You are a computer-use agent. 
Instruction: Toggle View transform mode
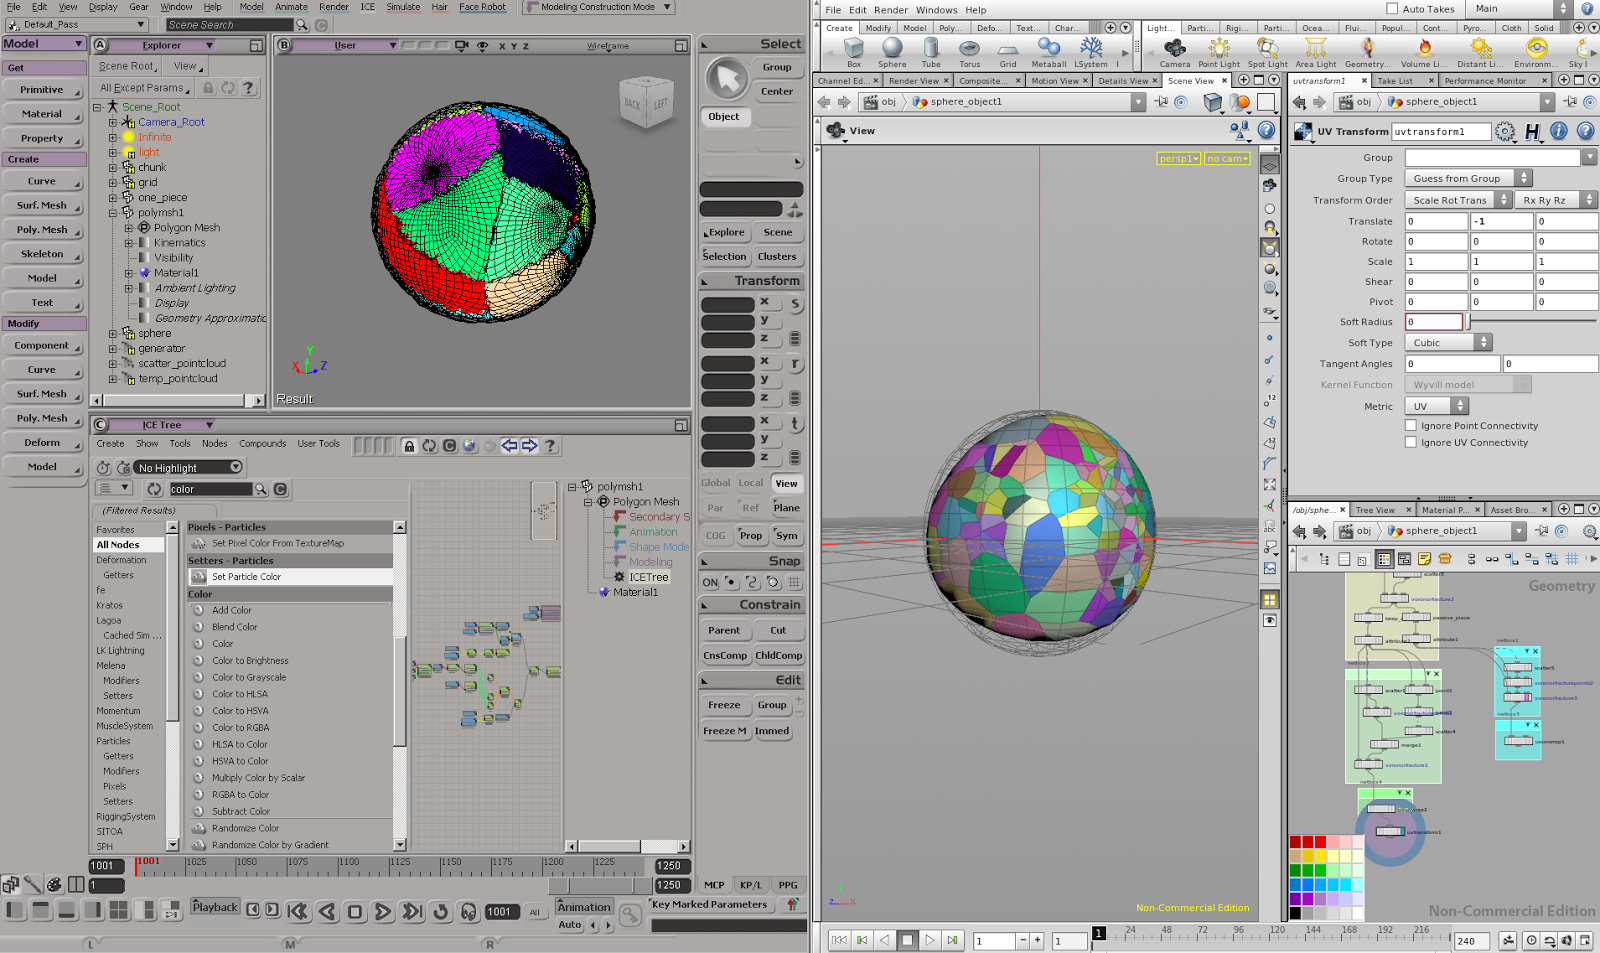787,484
